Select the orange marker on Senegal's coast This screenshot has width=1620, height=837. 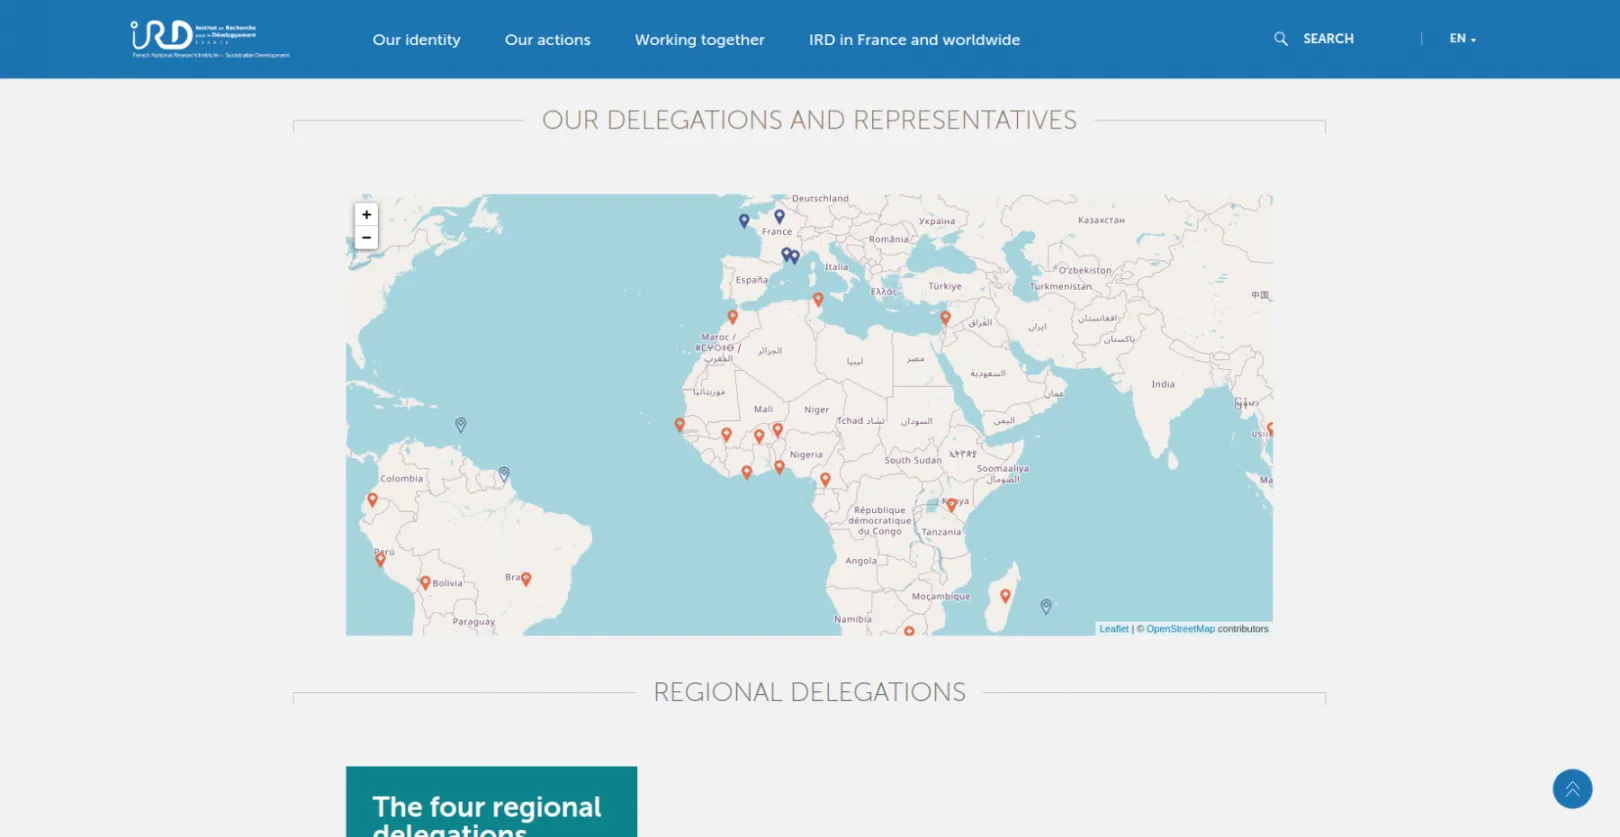point(680,425)
